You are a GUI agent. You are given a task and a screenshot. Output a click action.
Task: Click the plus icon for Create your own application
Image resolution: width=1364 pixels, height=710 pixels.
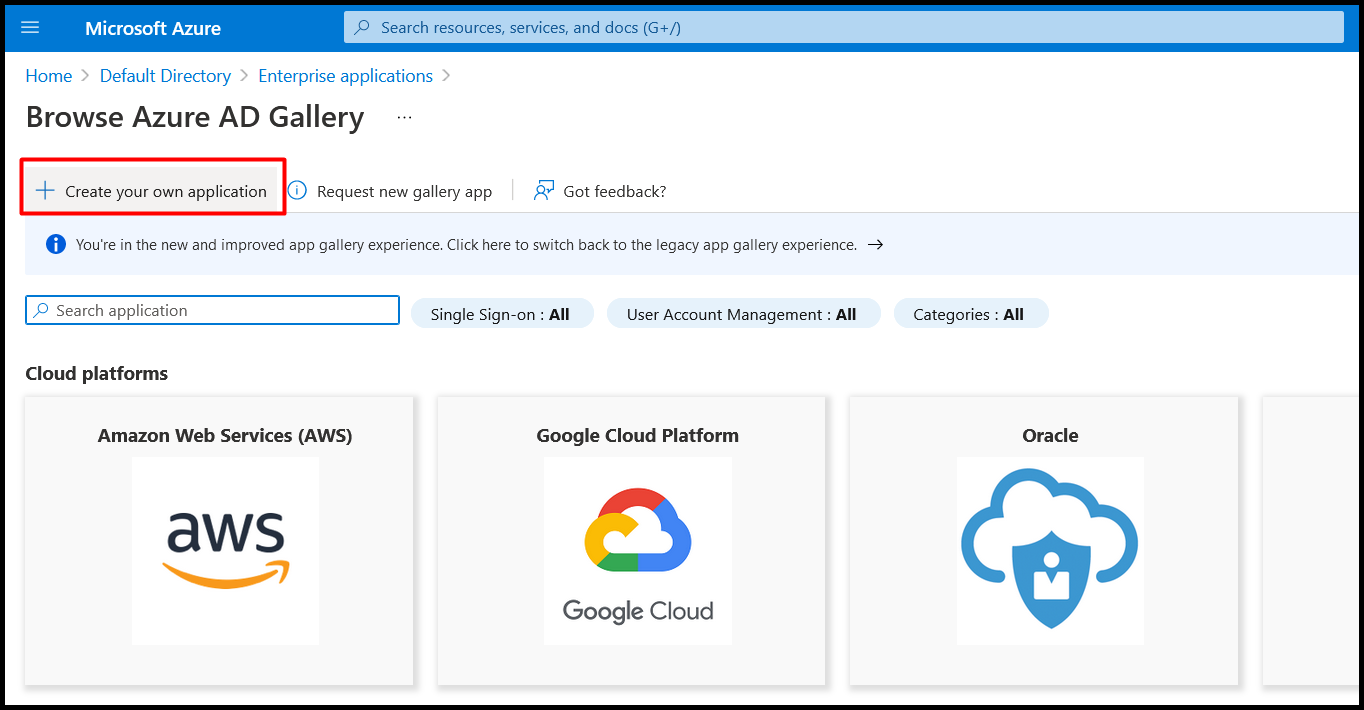tap(45, 191)
